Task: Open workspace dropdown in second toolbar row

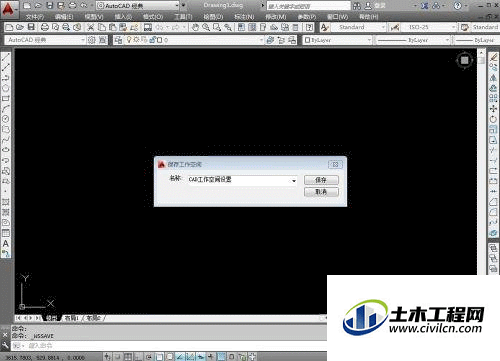Action: 45,40
